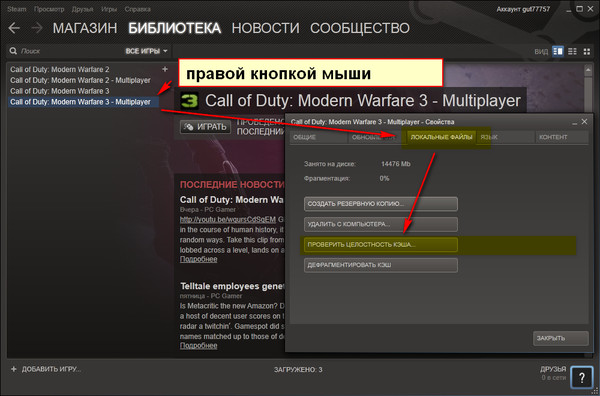Click the forward navigation arrow
Viewport: 600px width, 396px height.
[x=37, y=28]
